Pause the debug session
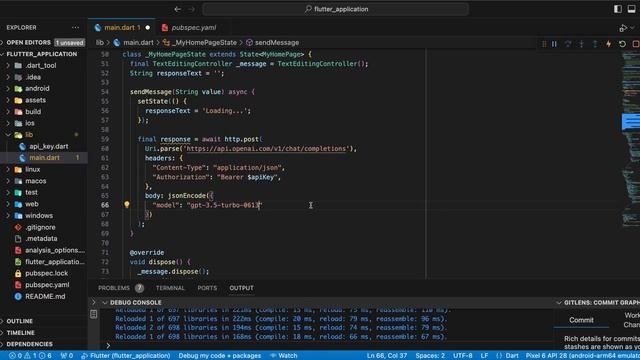 (x=554, y=44)
